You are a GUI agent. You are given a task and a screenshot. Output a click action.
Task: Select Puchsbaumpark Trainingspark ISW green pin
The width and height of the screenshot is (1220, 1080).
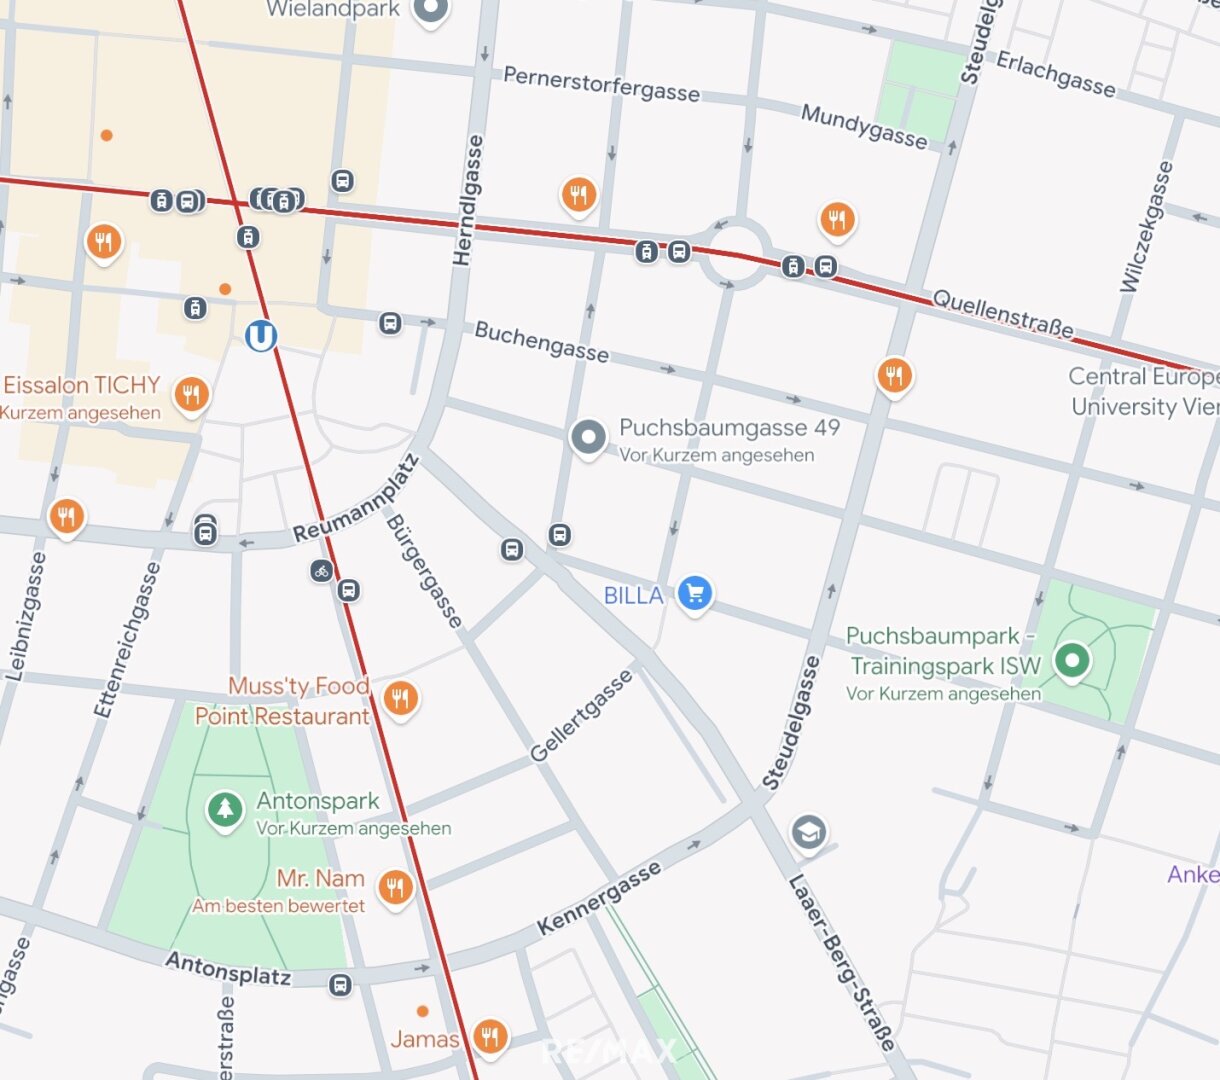click(1072, 661)
